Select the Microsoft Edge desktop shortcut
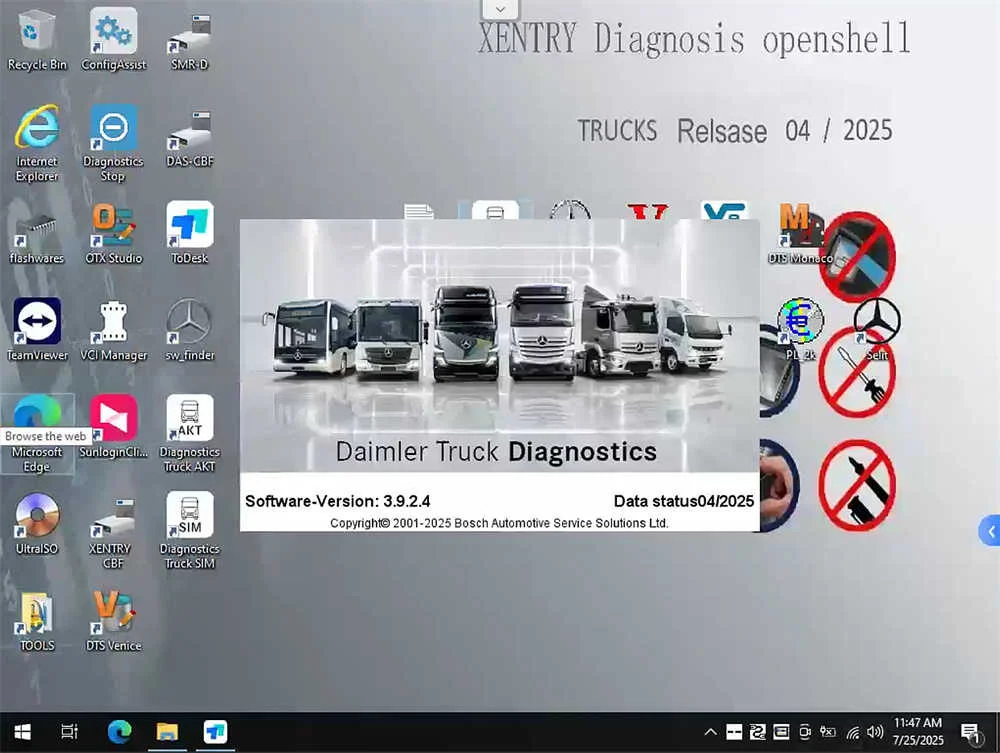The width and height of the screenshot is (1000, 753). point(37,434)
